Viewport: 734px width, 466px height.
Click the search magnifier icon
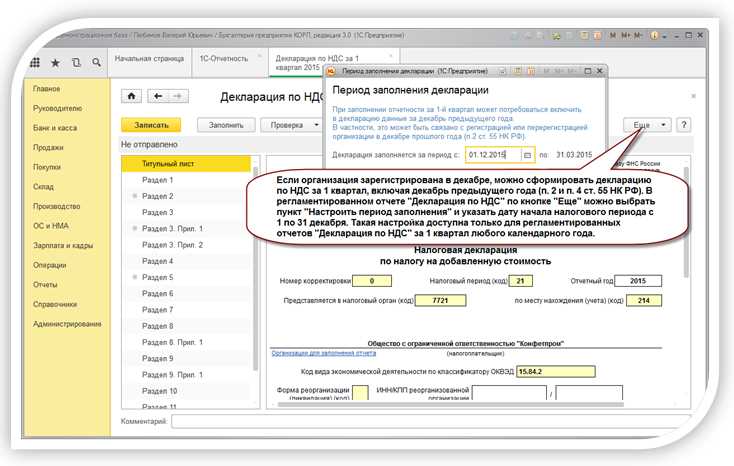(x=96, y=63)
